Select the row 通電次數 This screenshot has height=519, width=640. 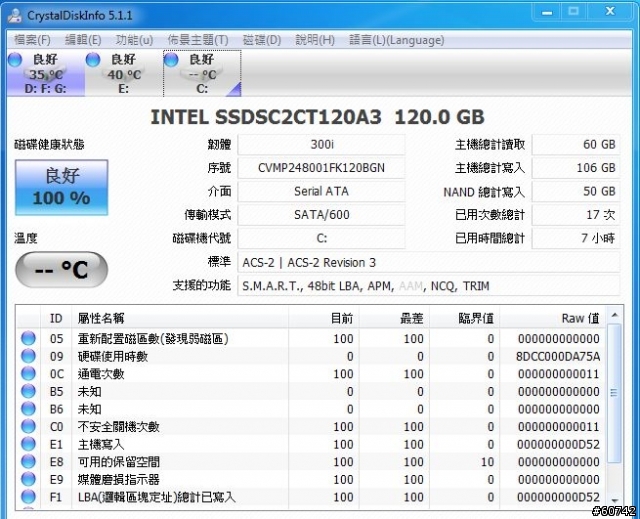[x=311, y=374]
